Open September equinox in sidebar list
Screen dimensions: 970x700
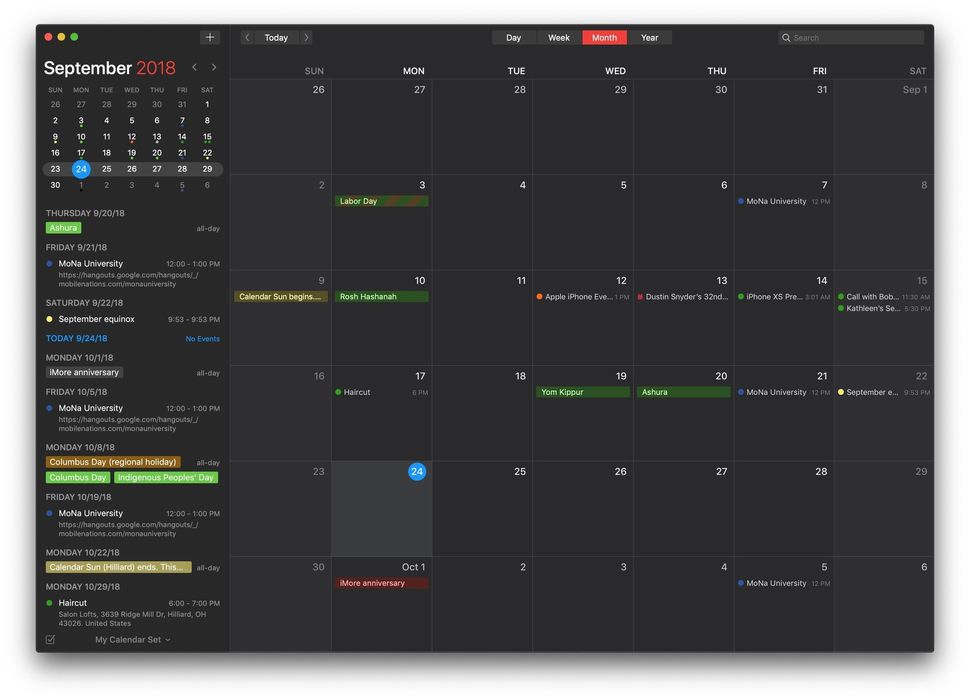(x=97, y=319)
